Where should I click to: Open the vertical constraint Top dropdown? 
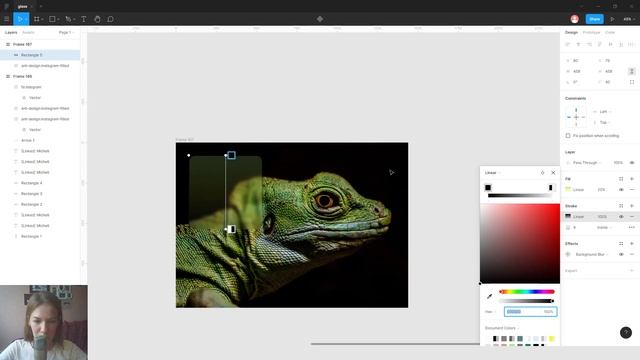pyautogui.click(x=606, y=122)
